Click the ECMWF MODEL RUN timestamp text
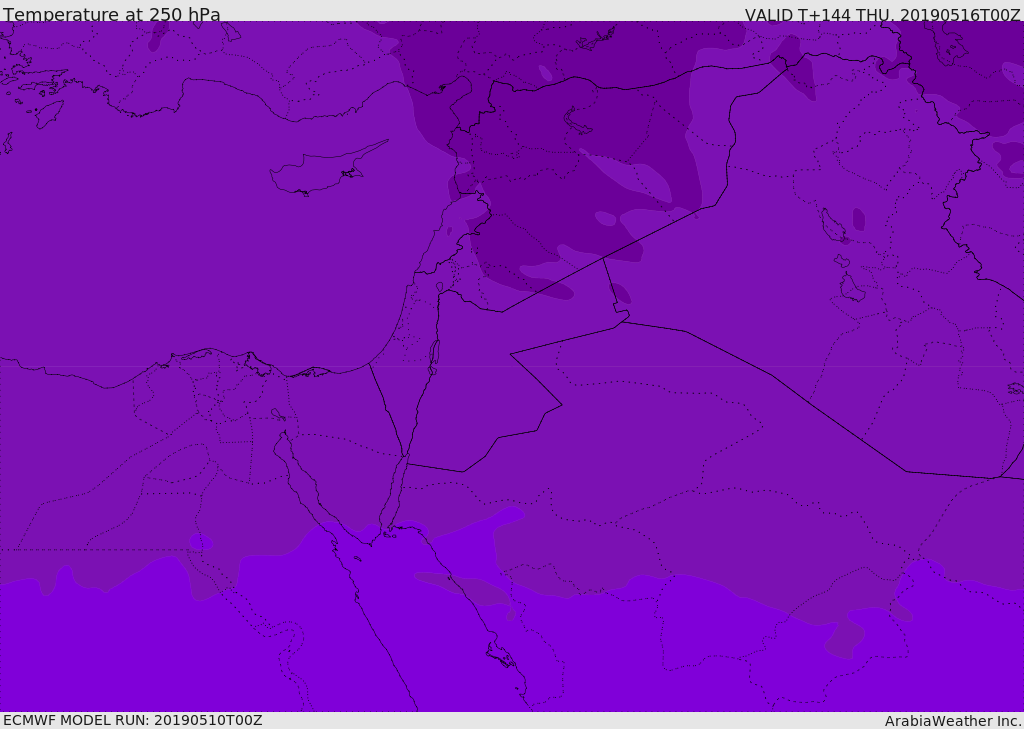1024x729 pixels. click(133, 720)
